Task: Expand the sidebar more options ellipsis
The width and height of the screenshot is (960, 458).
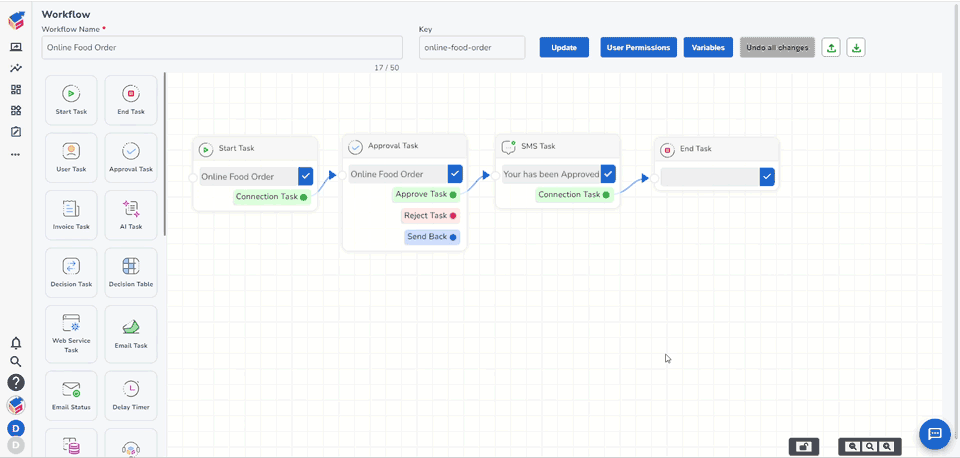Action: (x=16, y=154)
